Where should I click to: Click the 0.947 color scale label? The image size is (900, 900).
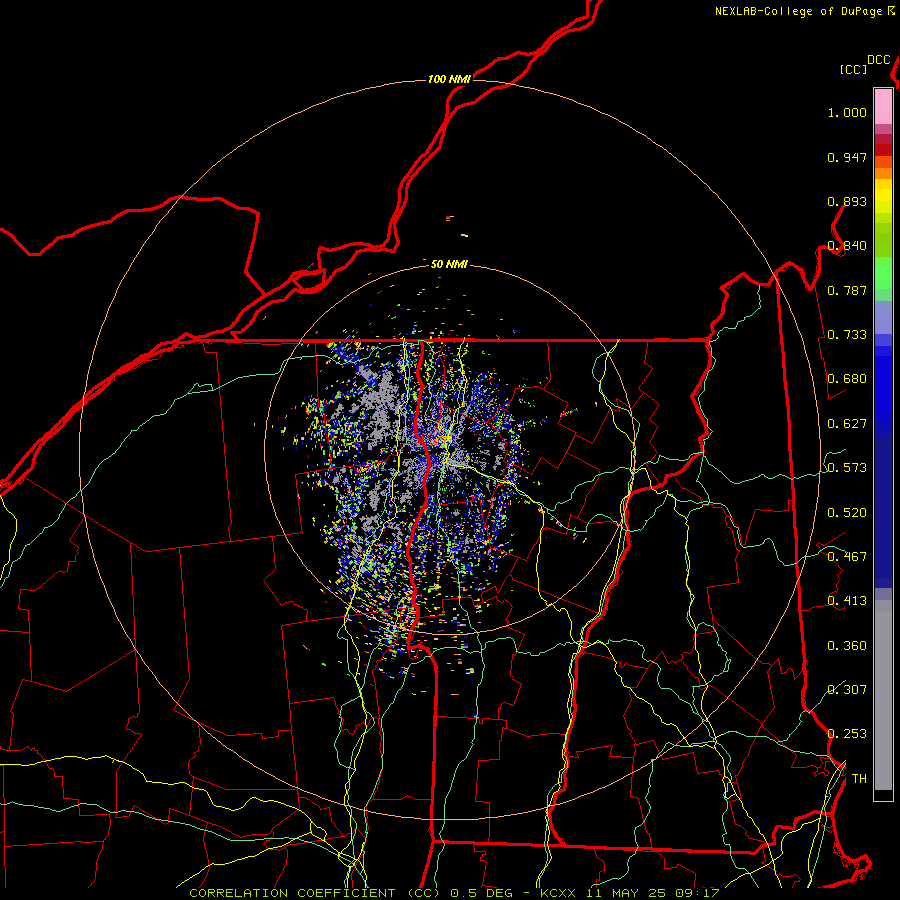pyautogui.click(x=847, y=157)
